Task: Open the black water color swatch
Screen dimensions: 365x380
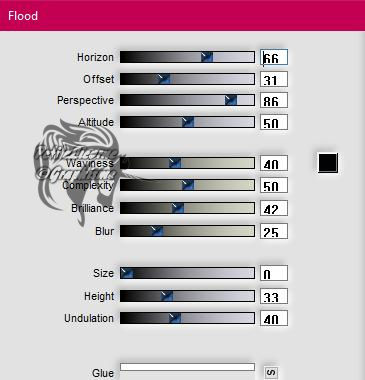Action: tap(328, 163)
